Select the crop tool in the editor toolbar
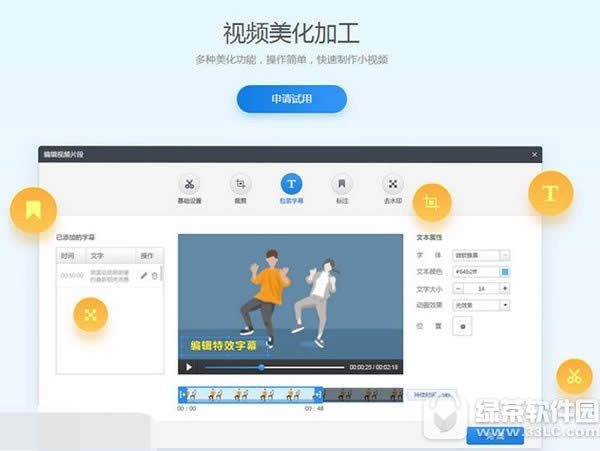 pyautogui.click(x=240, y=184)
